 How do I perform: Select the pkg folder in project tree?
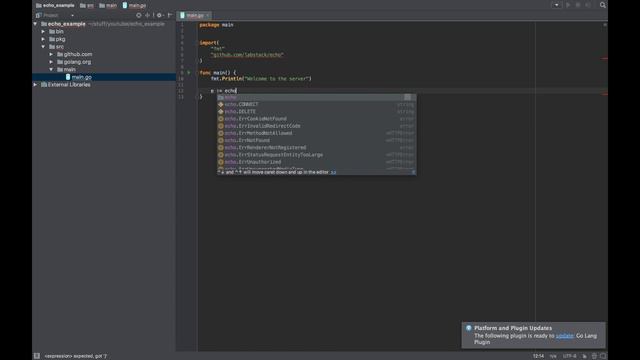(x=57, y=39)
